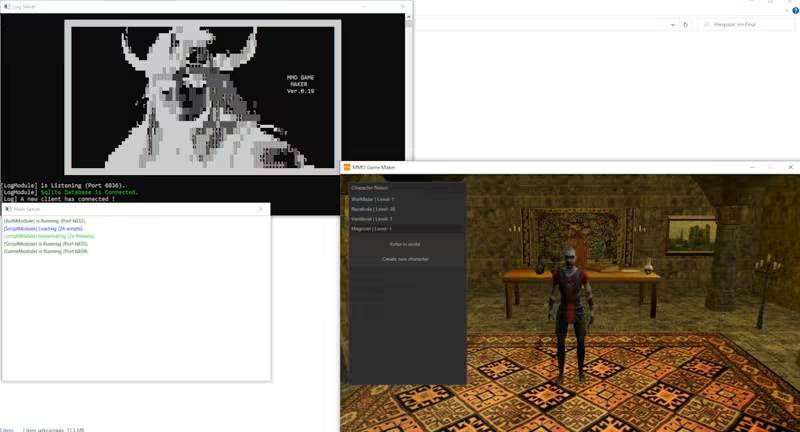Click the Log Server window icon
The width and height of the screenshot is (800, 432).
tap(6, 6)
